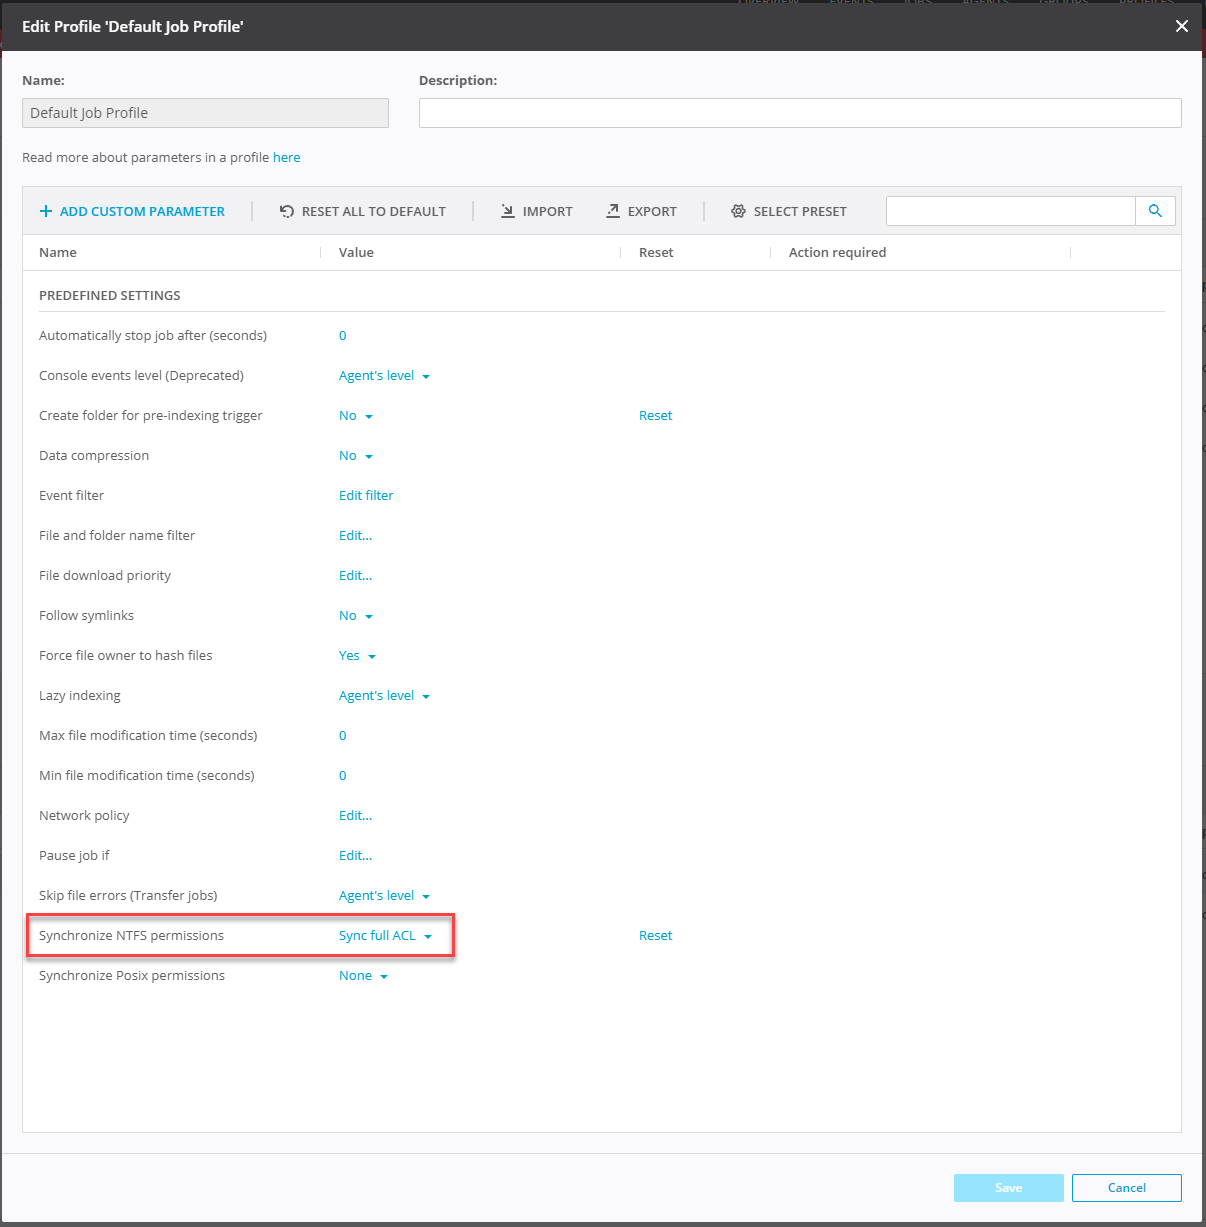Expand the Synchronize Posix permissions dropdown
Viewport: 1206px width, 1227px height.
click(x=363, y=976)
